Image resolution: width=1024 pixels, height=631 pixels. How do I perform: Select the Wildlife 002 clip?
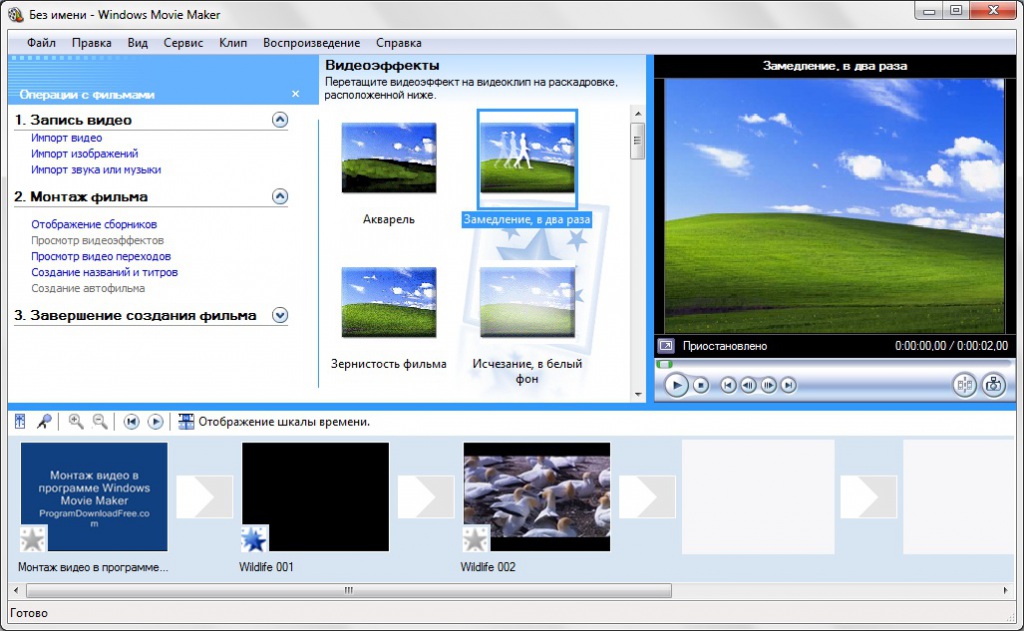click(537, 497)
